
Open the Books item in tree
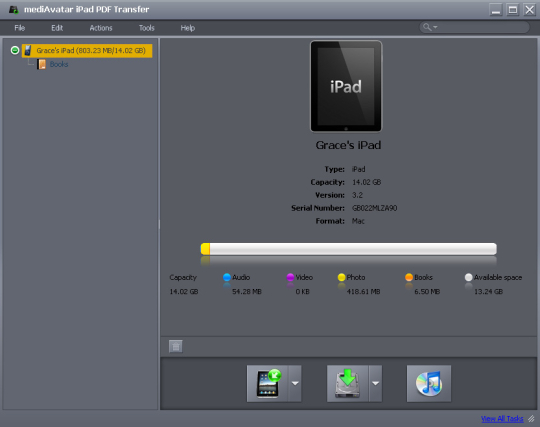point(59,64)
